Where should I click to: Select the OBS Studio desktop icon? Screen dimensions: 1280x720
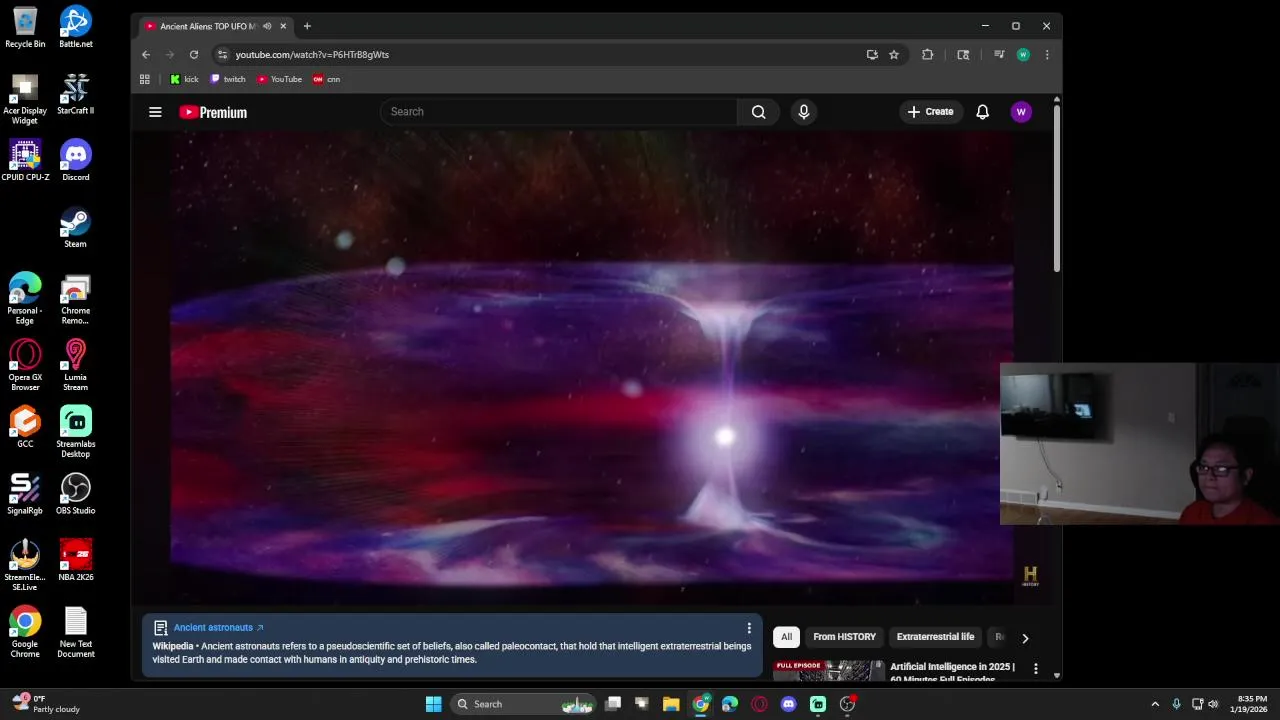tap(76, 494)
